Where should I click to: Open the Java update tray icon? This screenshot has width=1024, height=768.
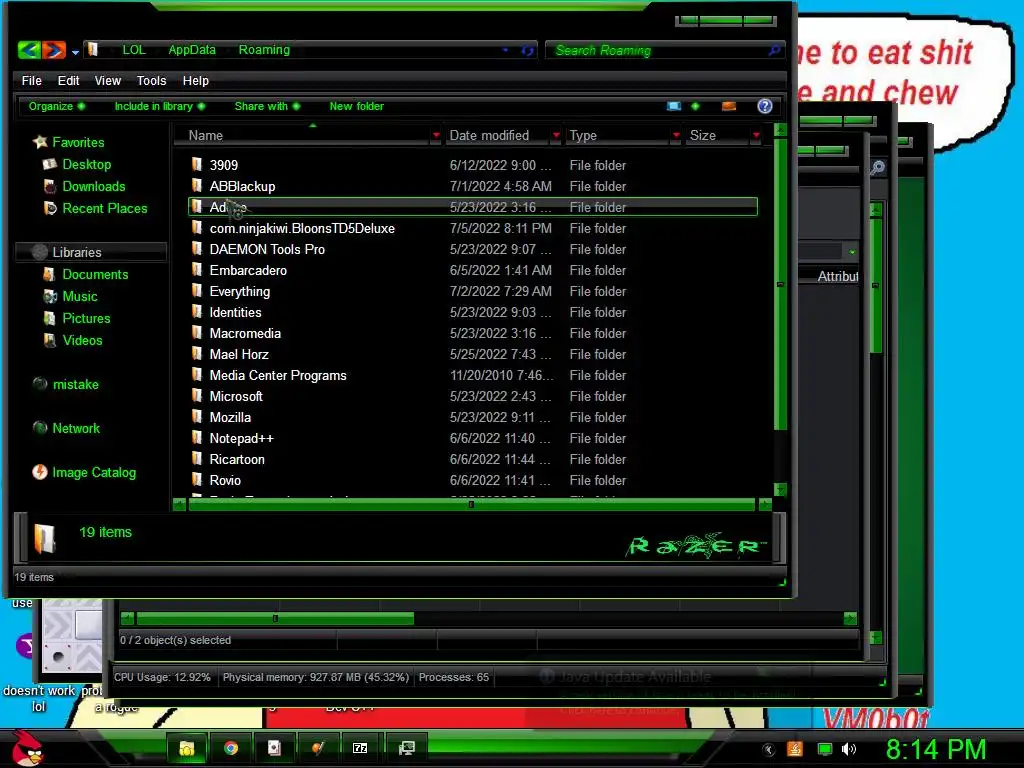pyautogui.click(x=794, y=749)
